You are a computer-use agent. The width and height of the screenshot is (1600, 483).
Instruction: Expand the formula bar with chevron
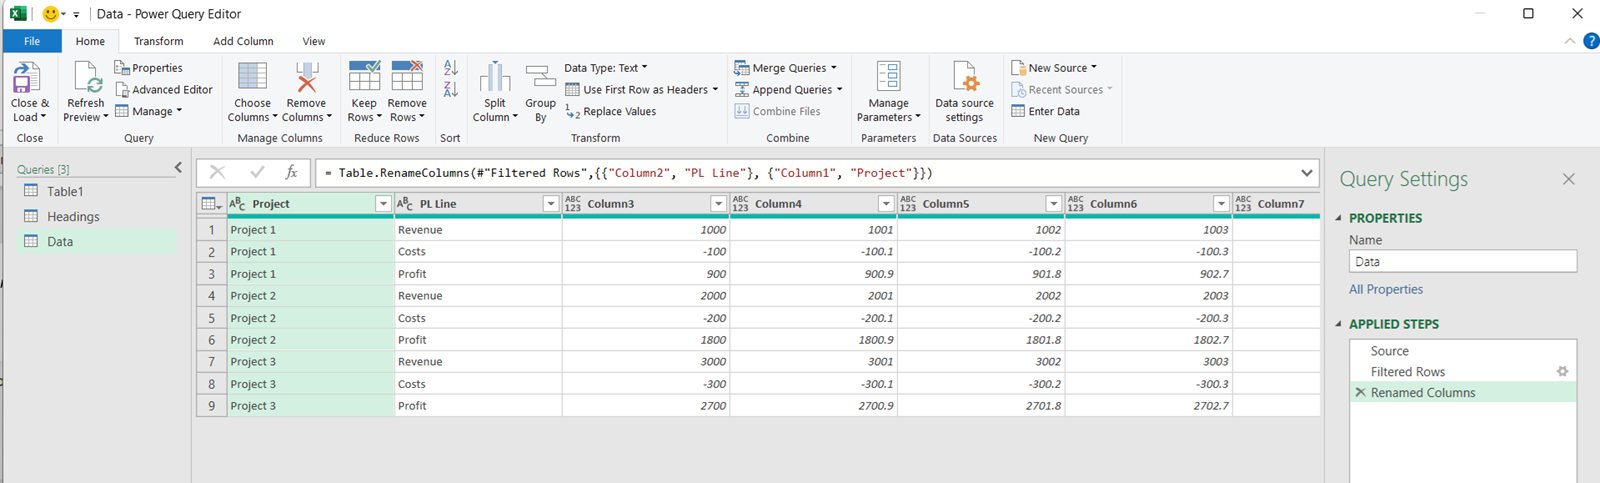pos(1306,173)
